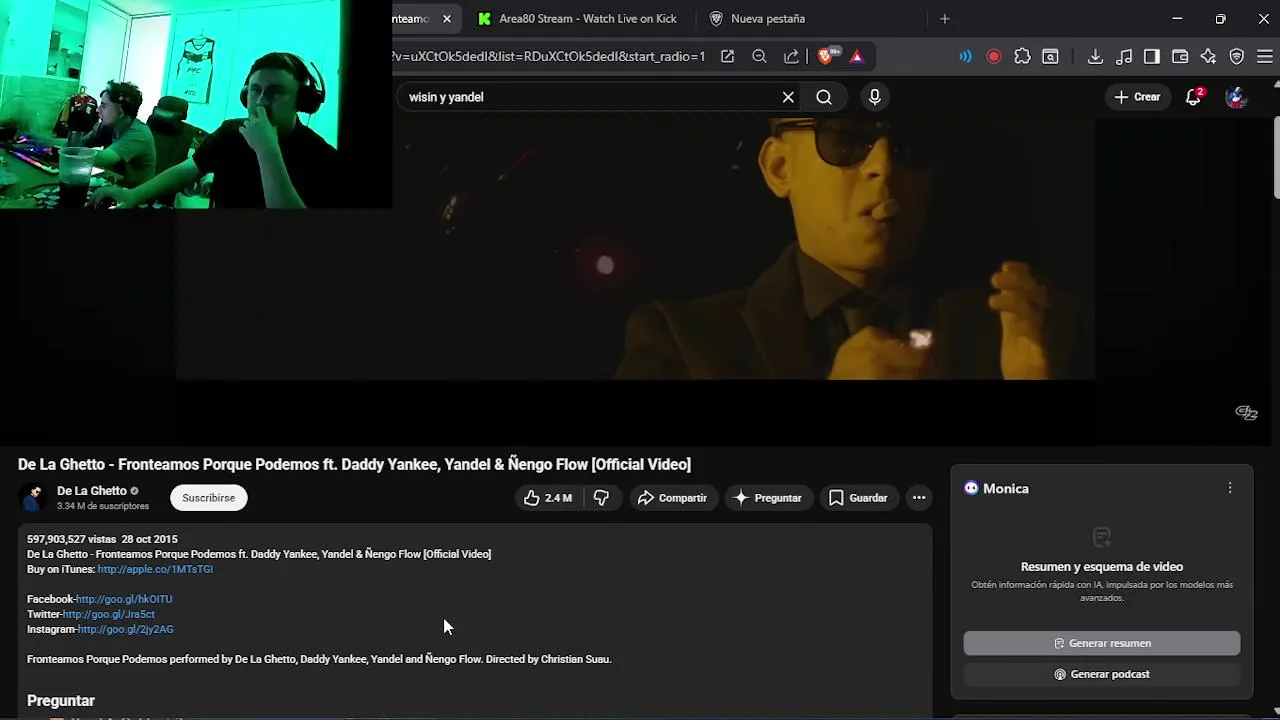Open the Compartir share button
Viewport: 1280px width, 720px height.
pos(673,498)
